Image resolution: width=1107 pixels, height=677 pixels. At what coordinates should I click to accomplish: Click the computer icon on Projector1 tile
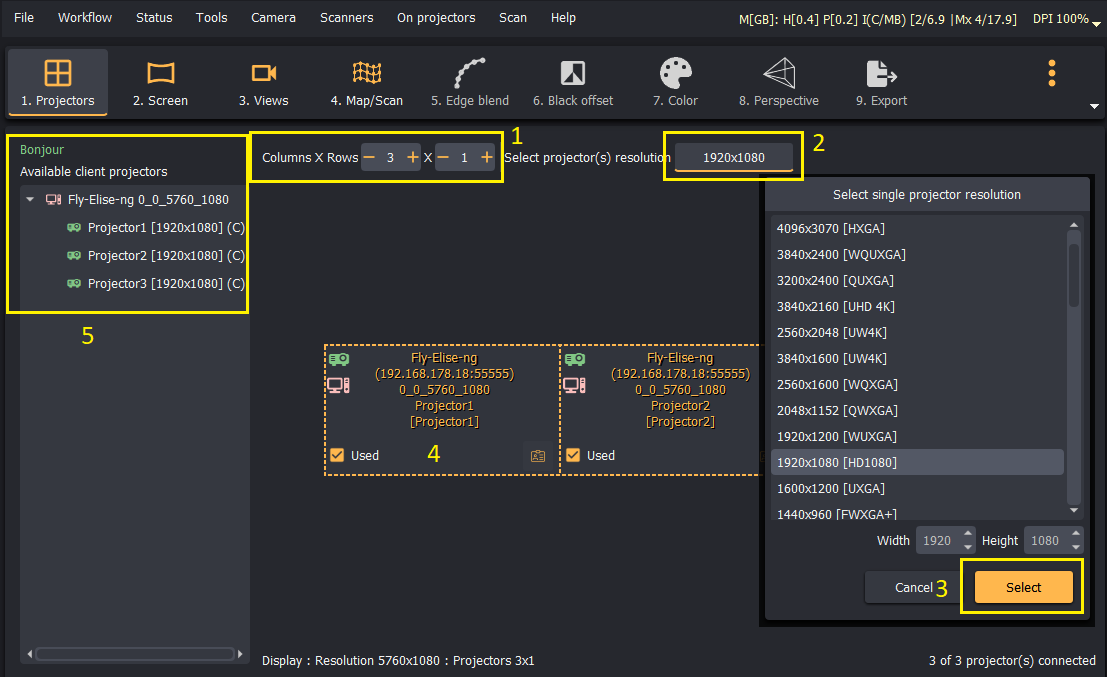pyautogui.click(x=338, y=385)
